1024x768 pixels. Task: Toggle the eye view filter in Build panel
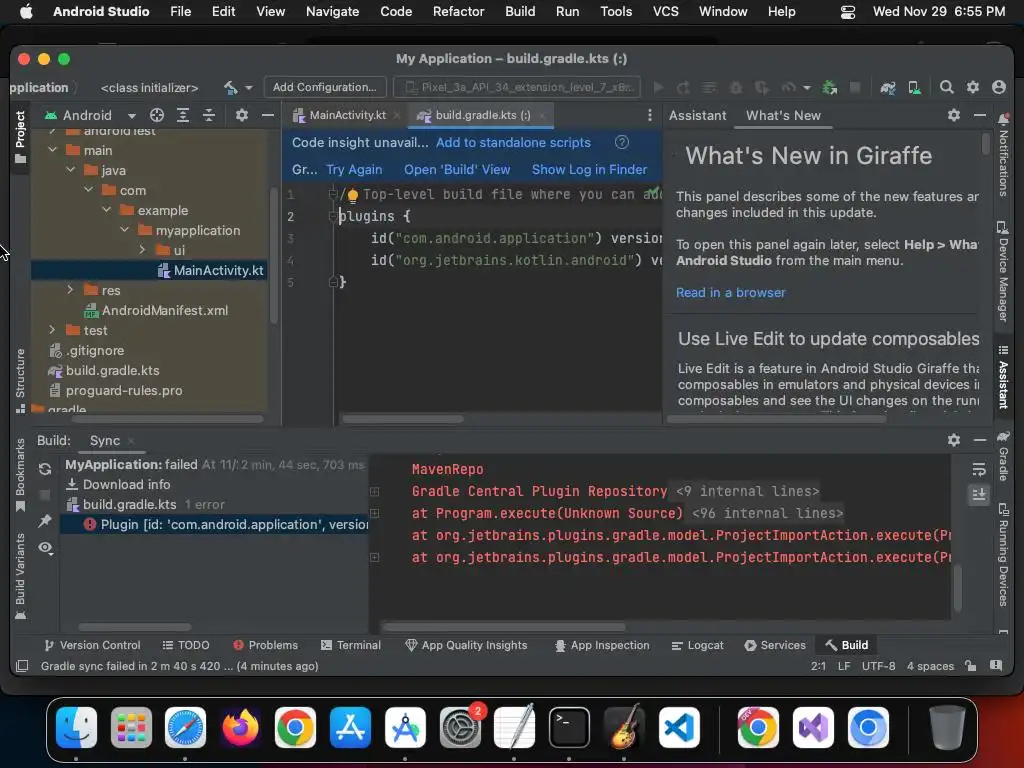pos(45,547)
